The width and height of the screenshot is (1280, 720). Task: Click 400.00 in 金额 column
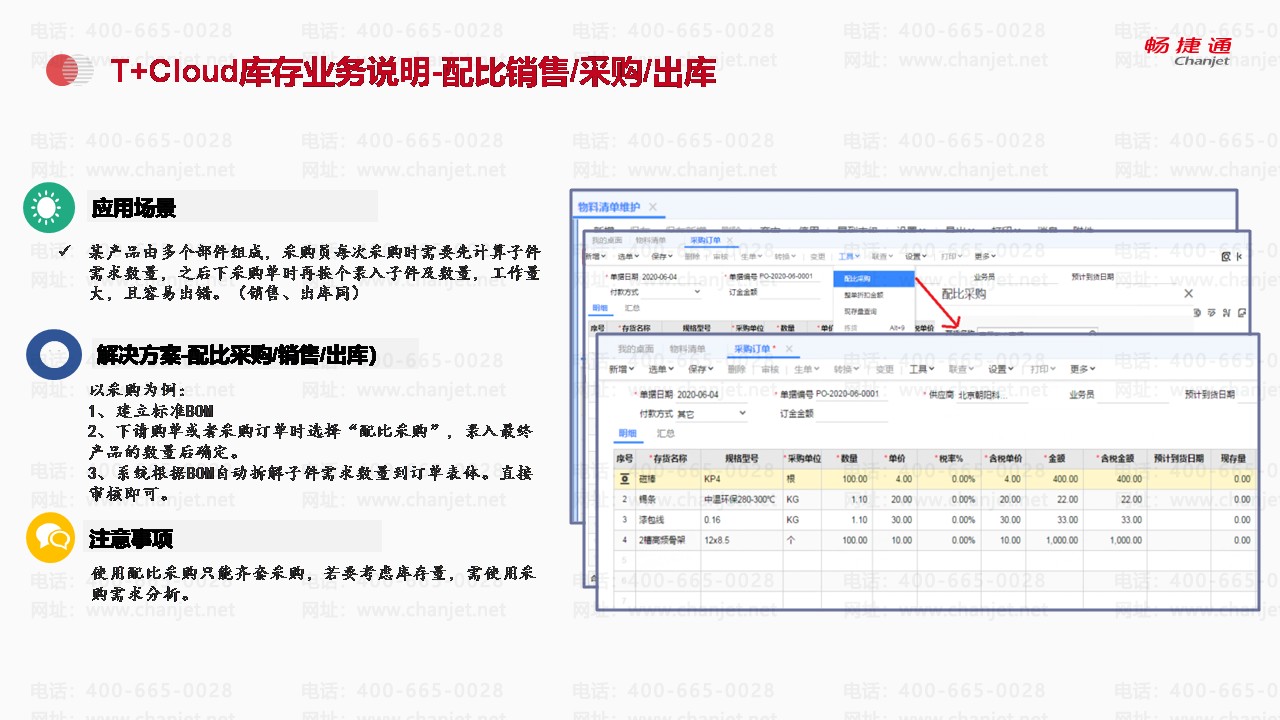1054,479
